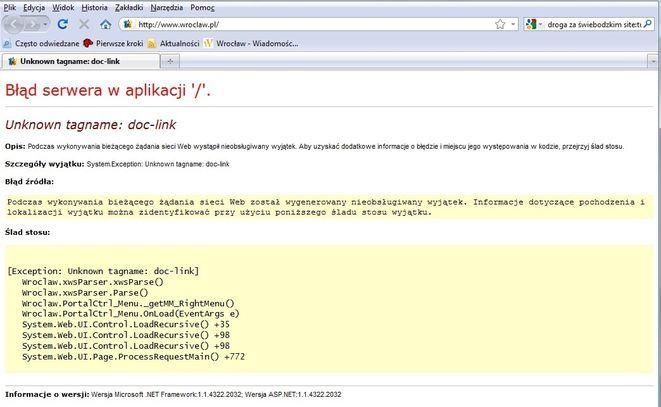The height and width of the screenshot is (407, 661).
Task: Open the Aktualności feed bookmark
Action: point(174,43)
